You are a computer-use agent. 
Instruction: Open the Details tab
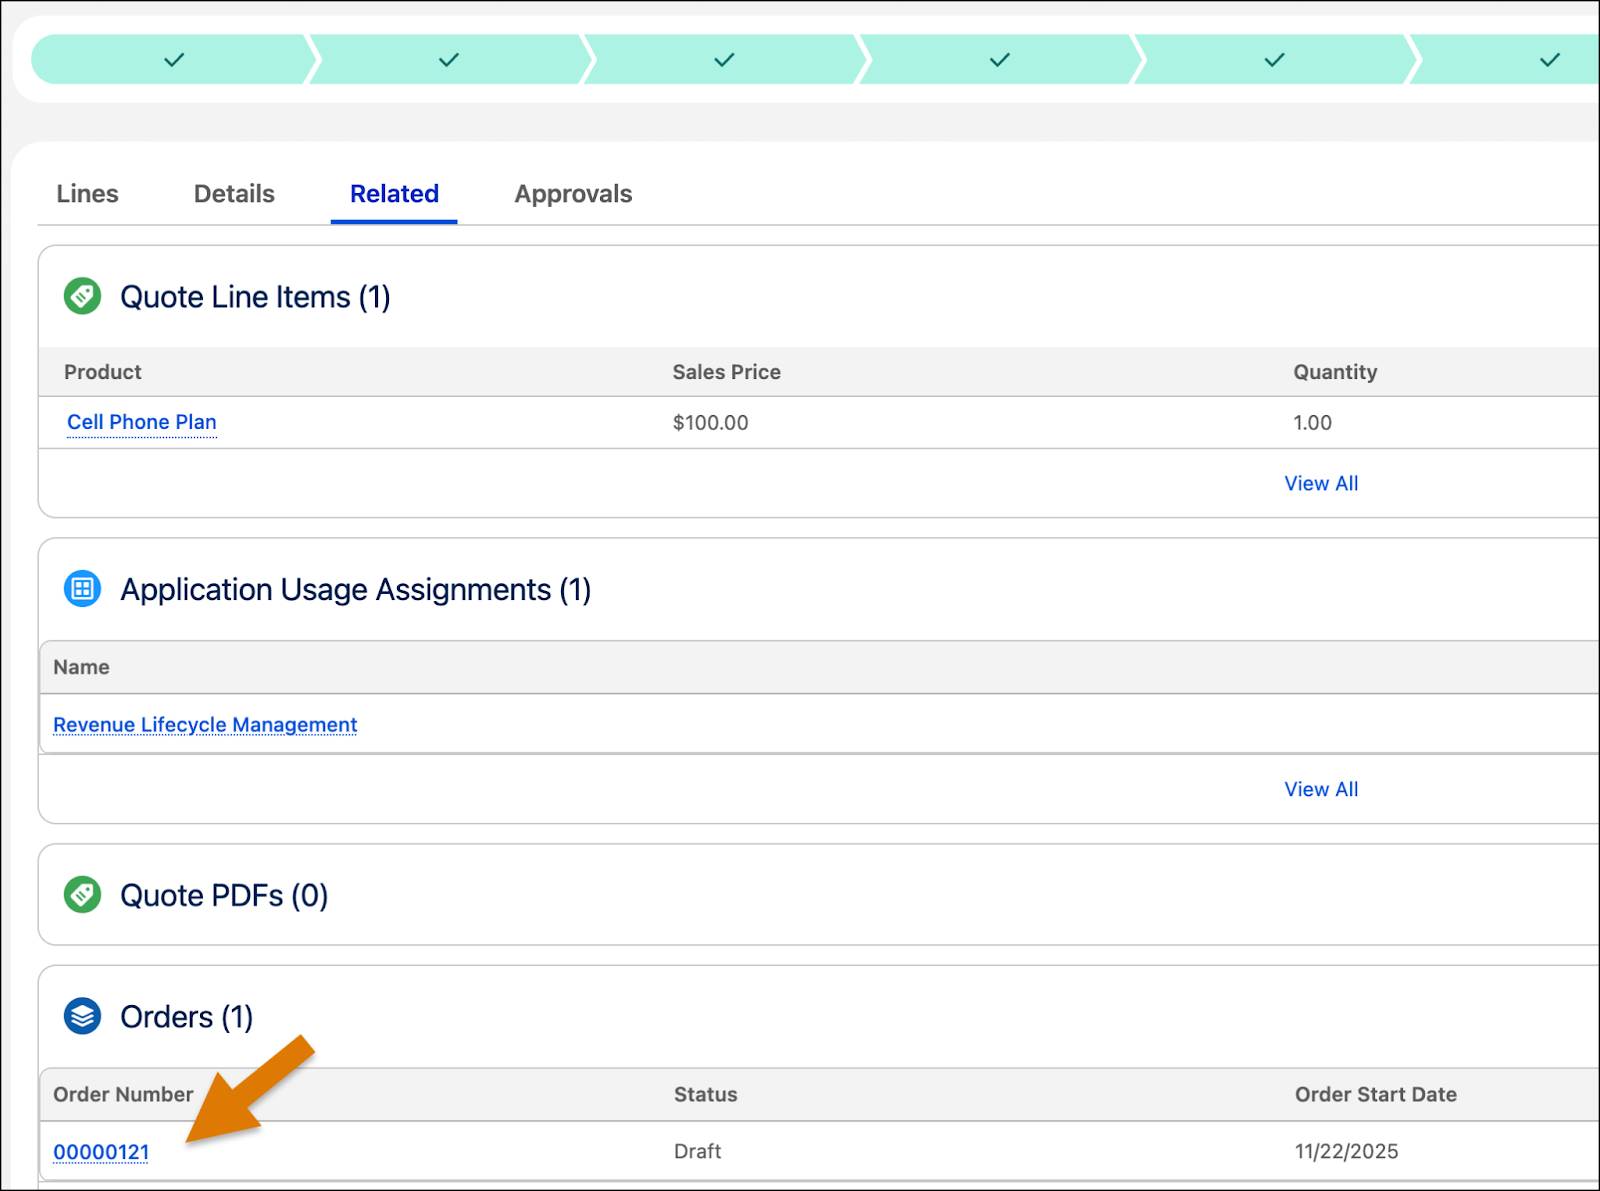point(234,194)
